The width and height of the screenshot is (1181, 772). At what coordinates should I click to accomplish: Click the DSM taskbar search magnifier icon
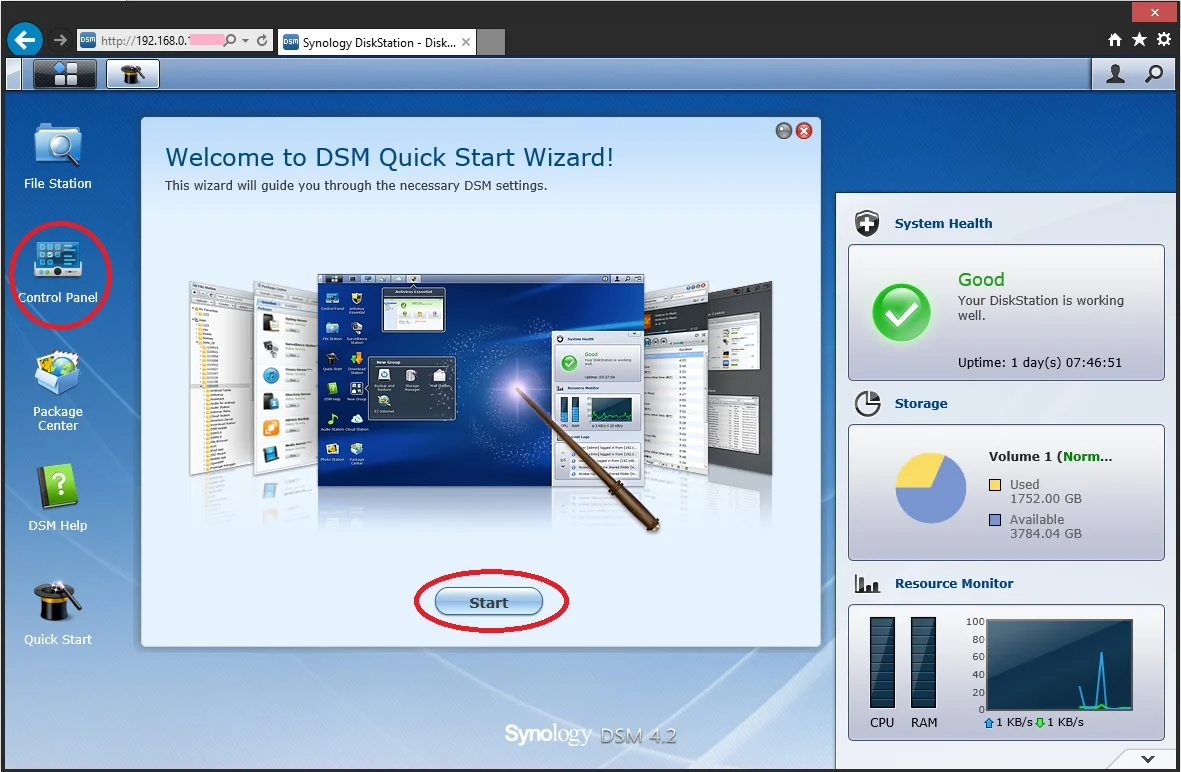click(1153, 74)
